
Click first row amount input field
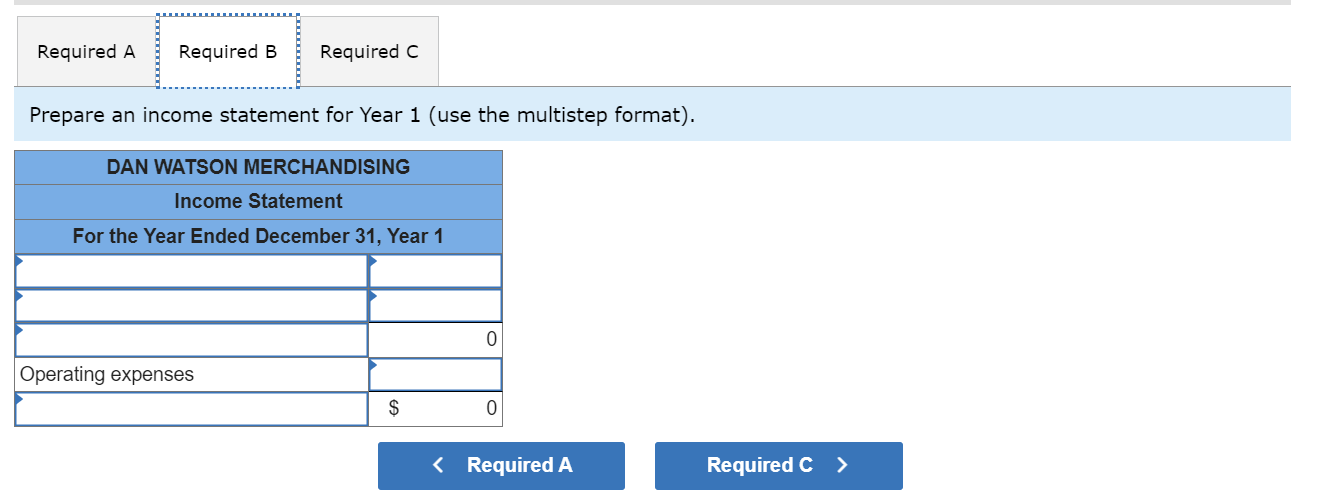436,271
